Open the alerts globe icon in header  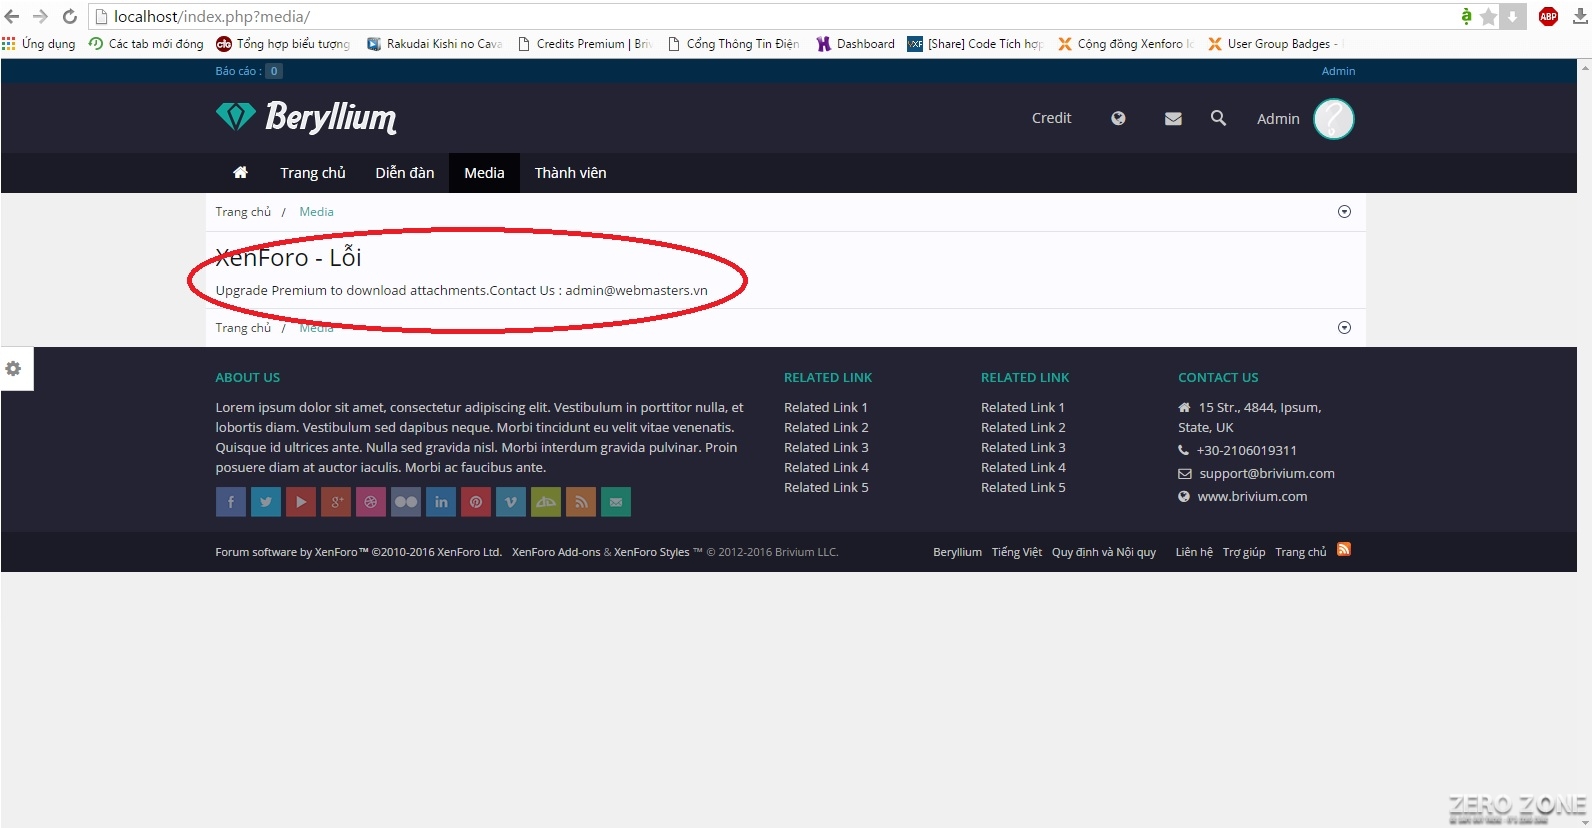coord(1118,118)
